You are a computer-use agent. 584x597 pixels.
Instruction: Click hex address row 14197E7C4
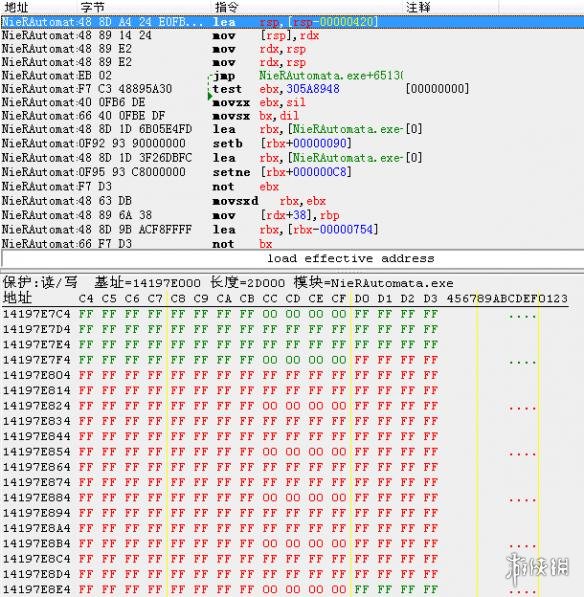pos(37,314)
